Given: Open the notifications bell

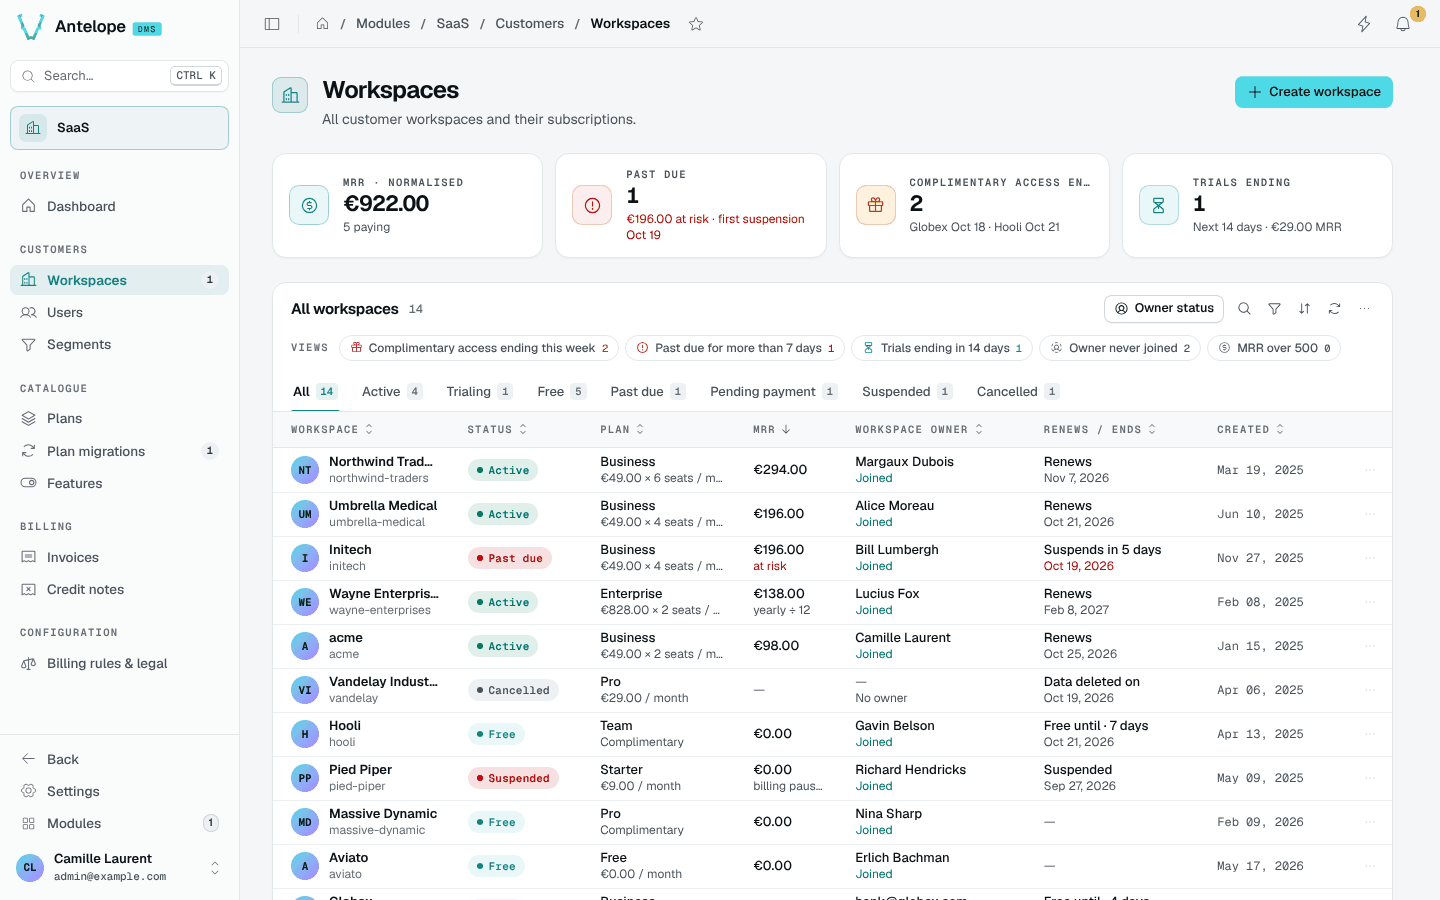Looking at the screenshot, I should [1403, 24].
